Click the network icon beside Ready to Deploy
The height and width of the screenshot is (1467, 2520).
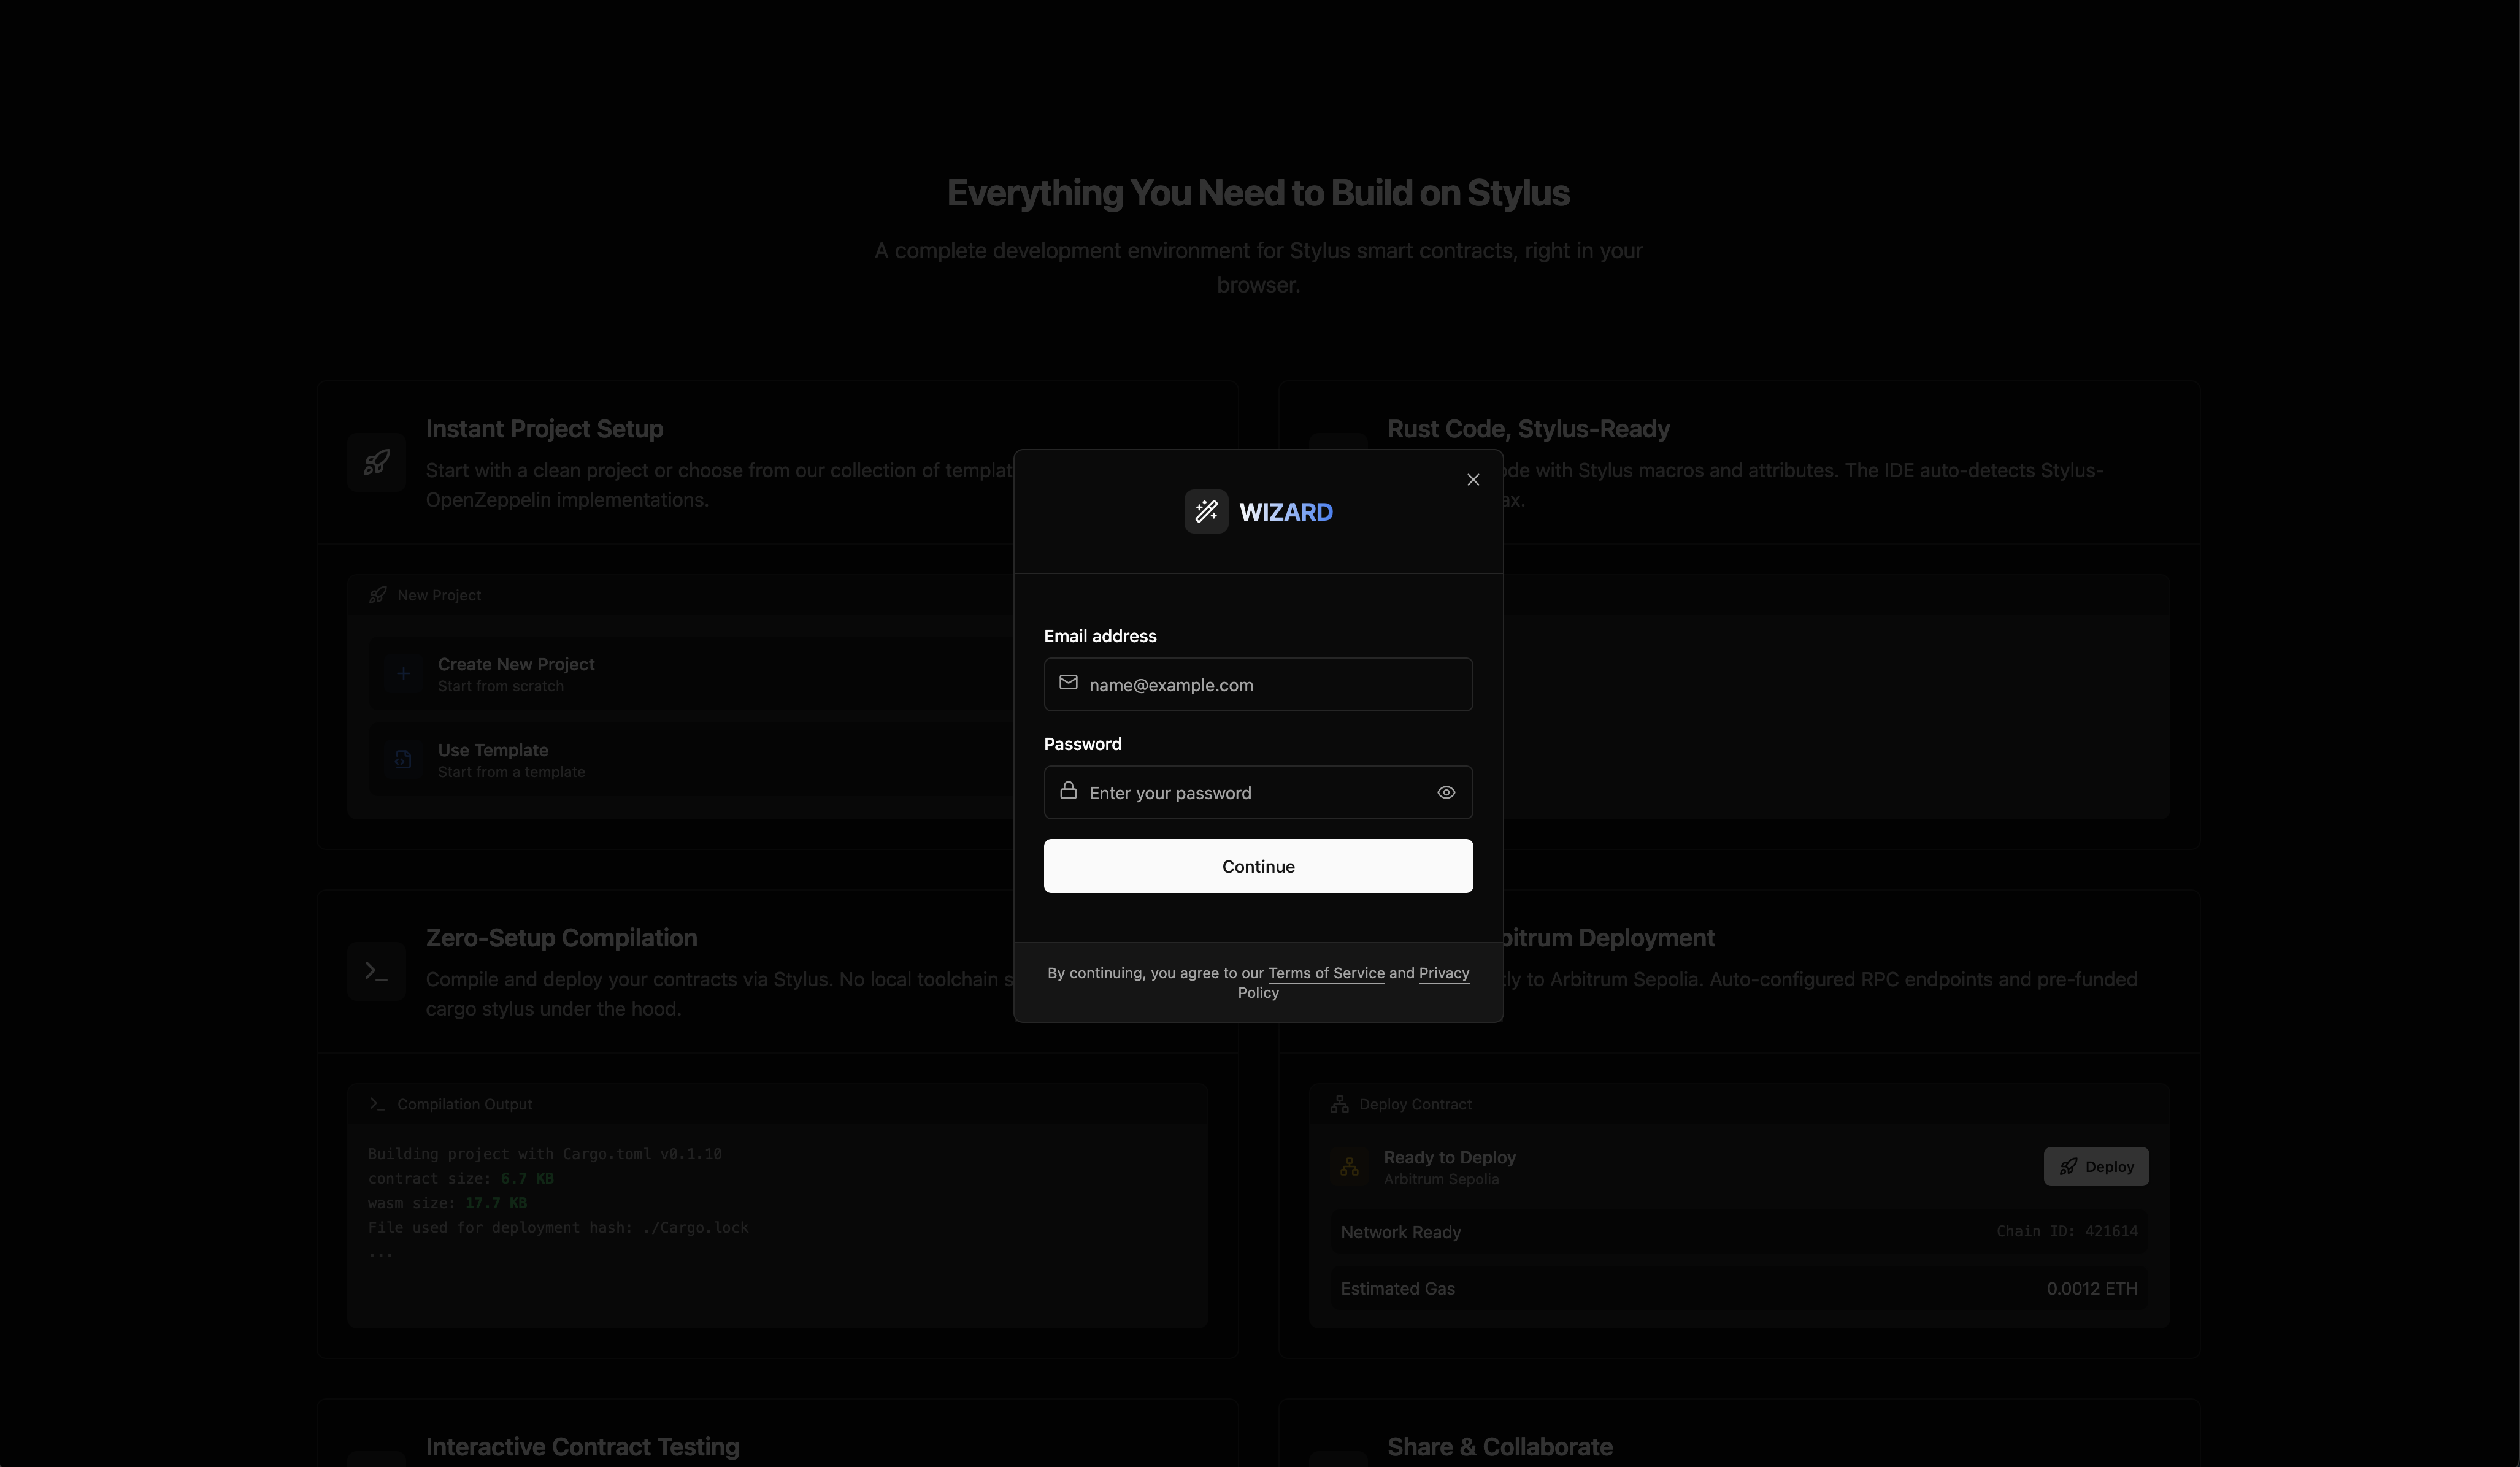[1349, 1166]
